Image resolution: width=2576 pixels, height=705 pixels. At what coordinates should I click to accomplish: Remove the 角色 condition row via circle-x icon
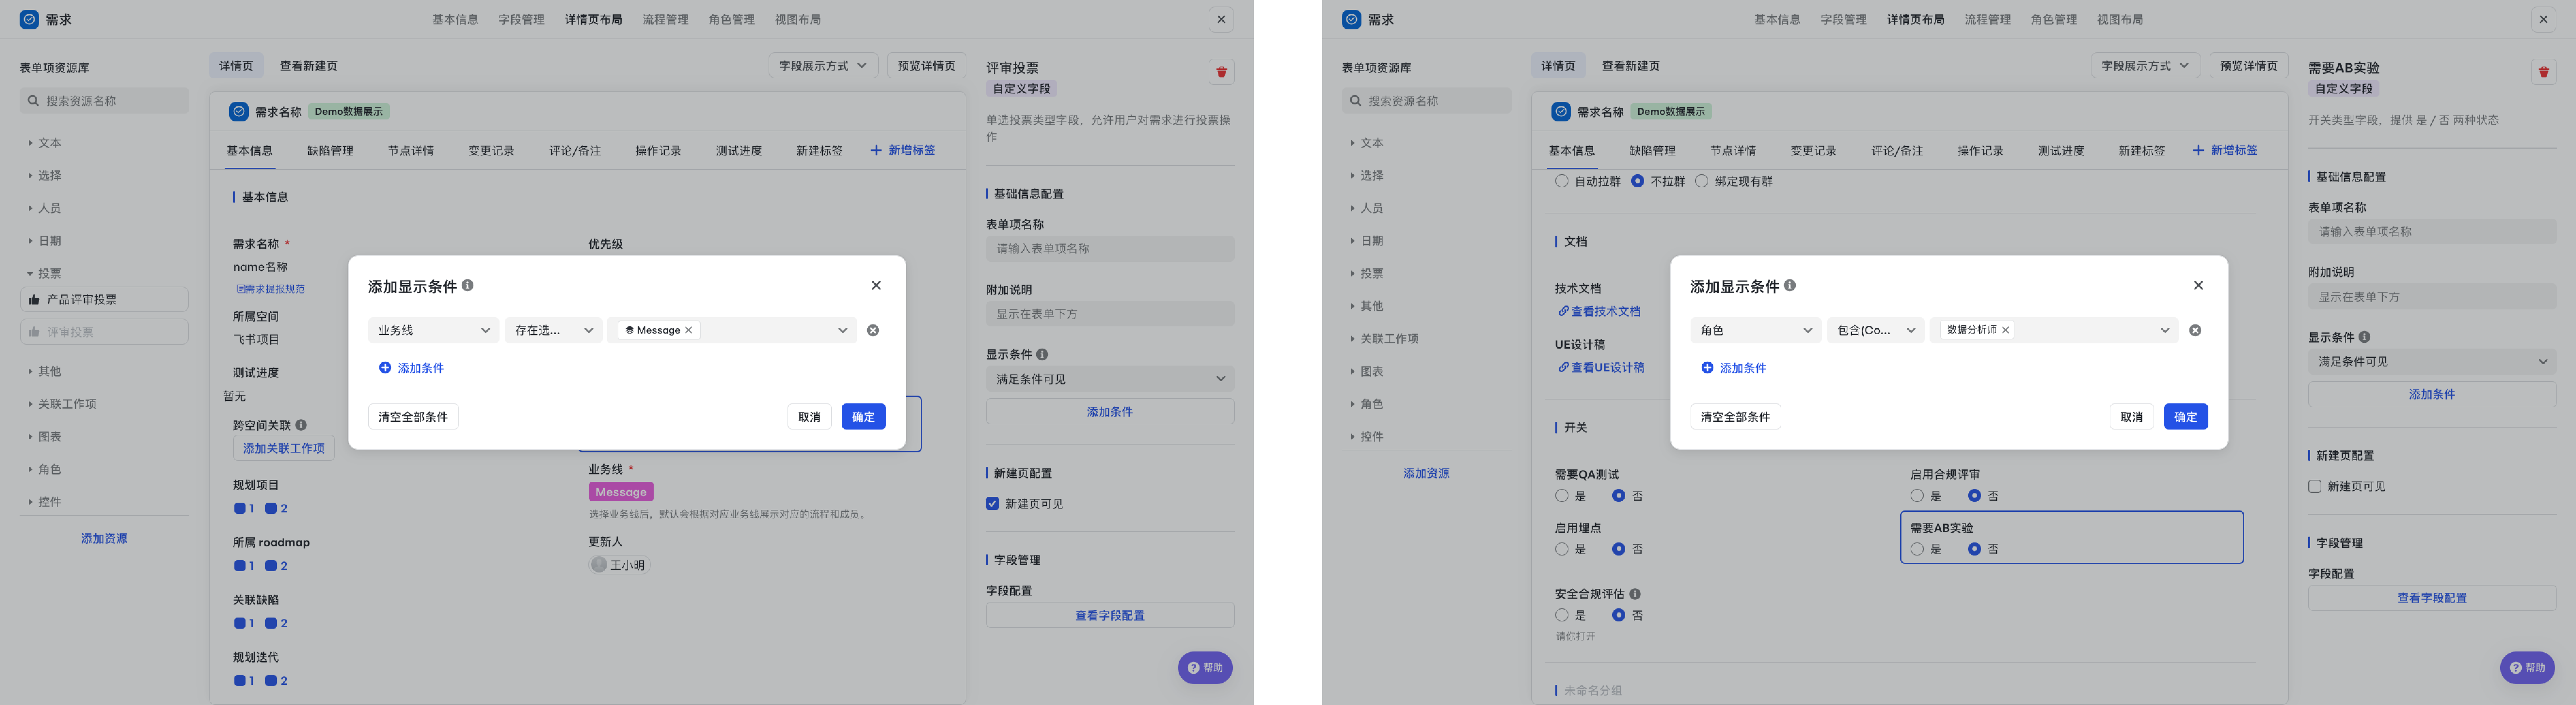2195,330
